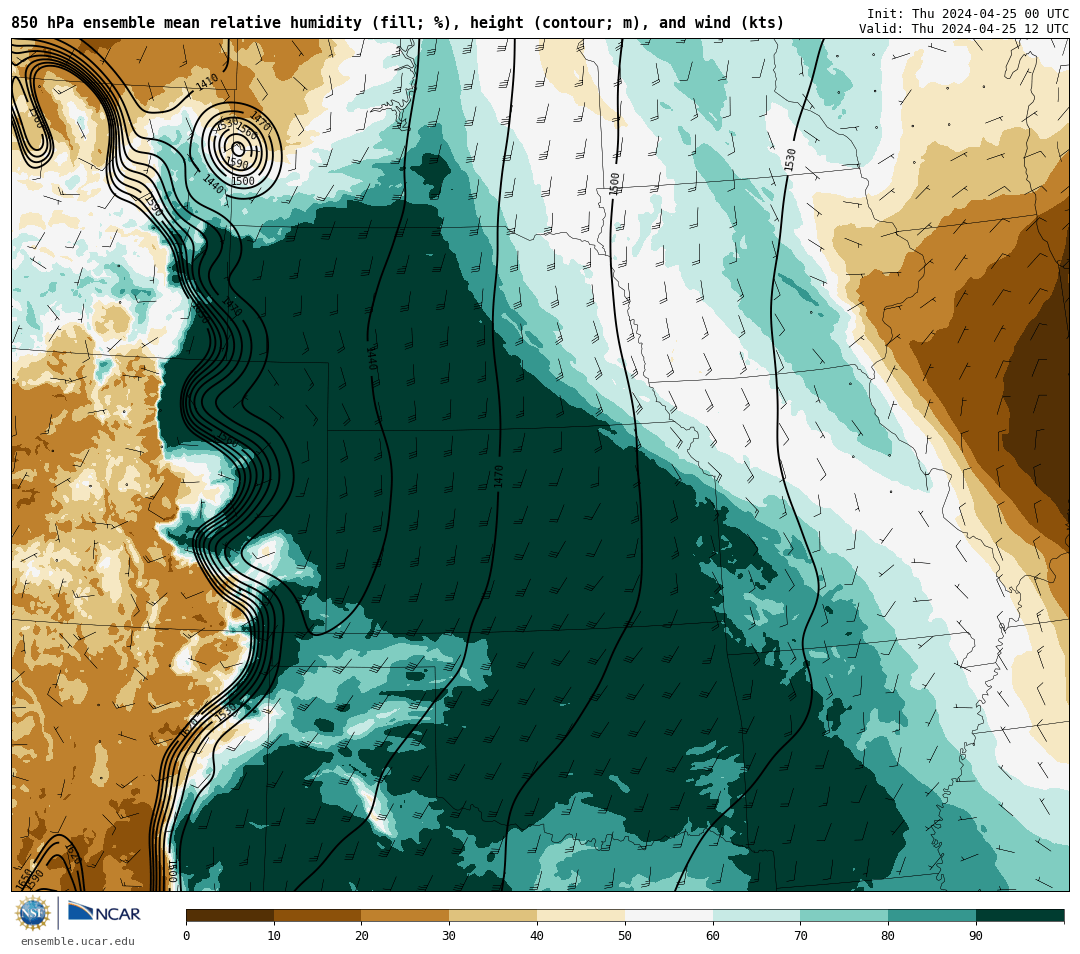Pick the 0–10% darkest brown colorbar segment
The width and height of the screenshot is (1080, 954).
230,916
